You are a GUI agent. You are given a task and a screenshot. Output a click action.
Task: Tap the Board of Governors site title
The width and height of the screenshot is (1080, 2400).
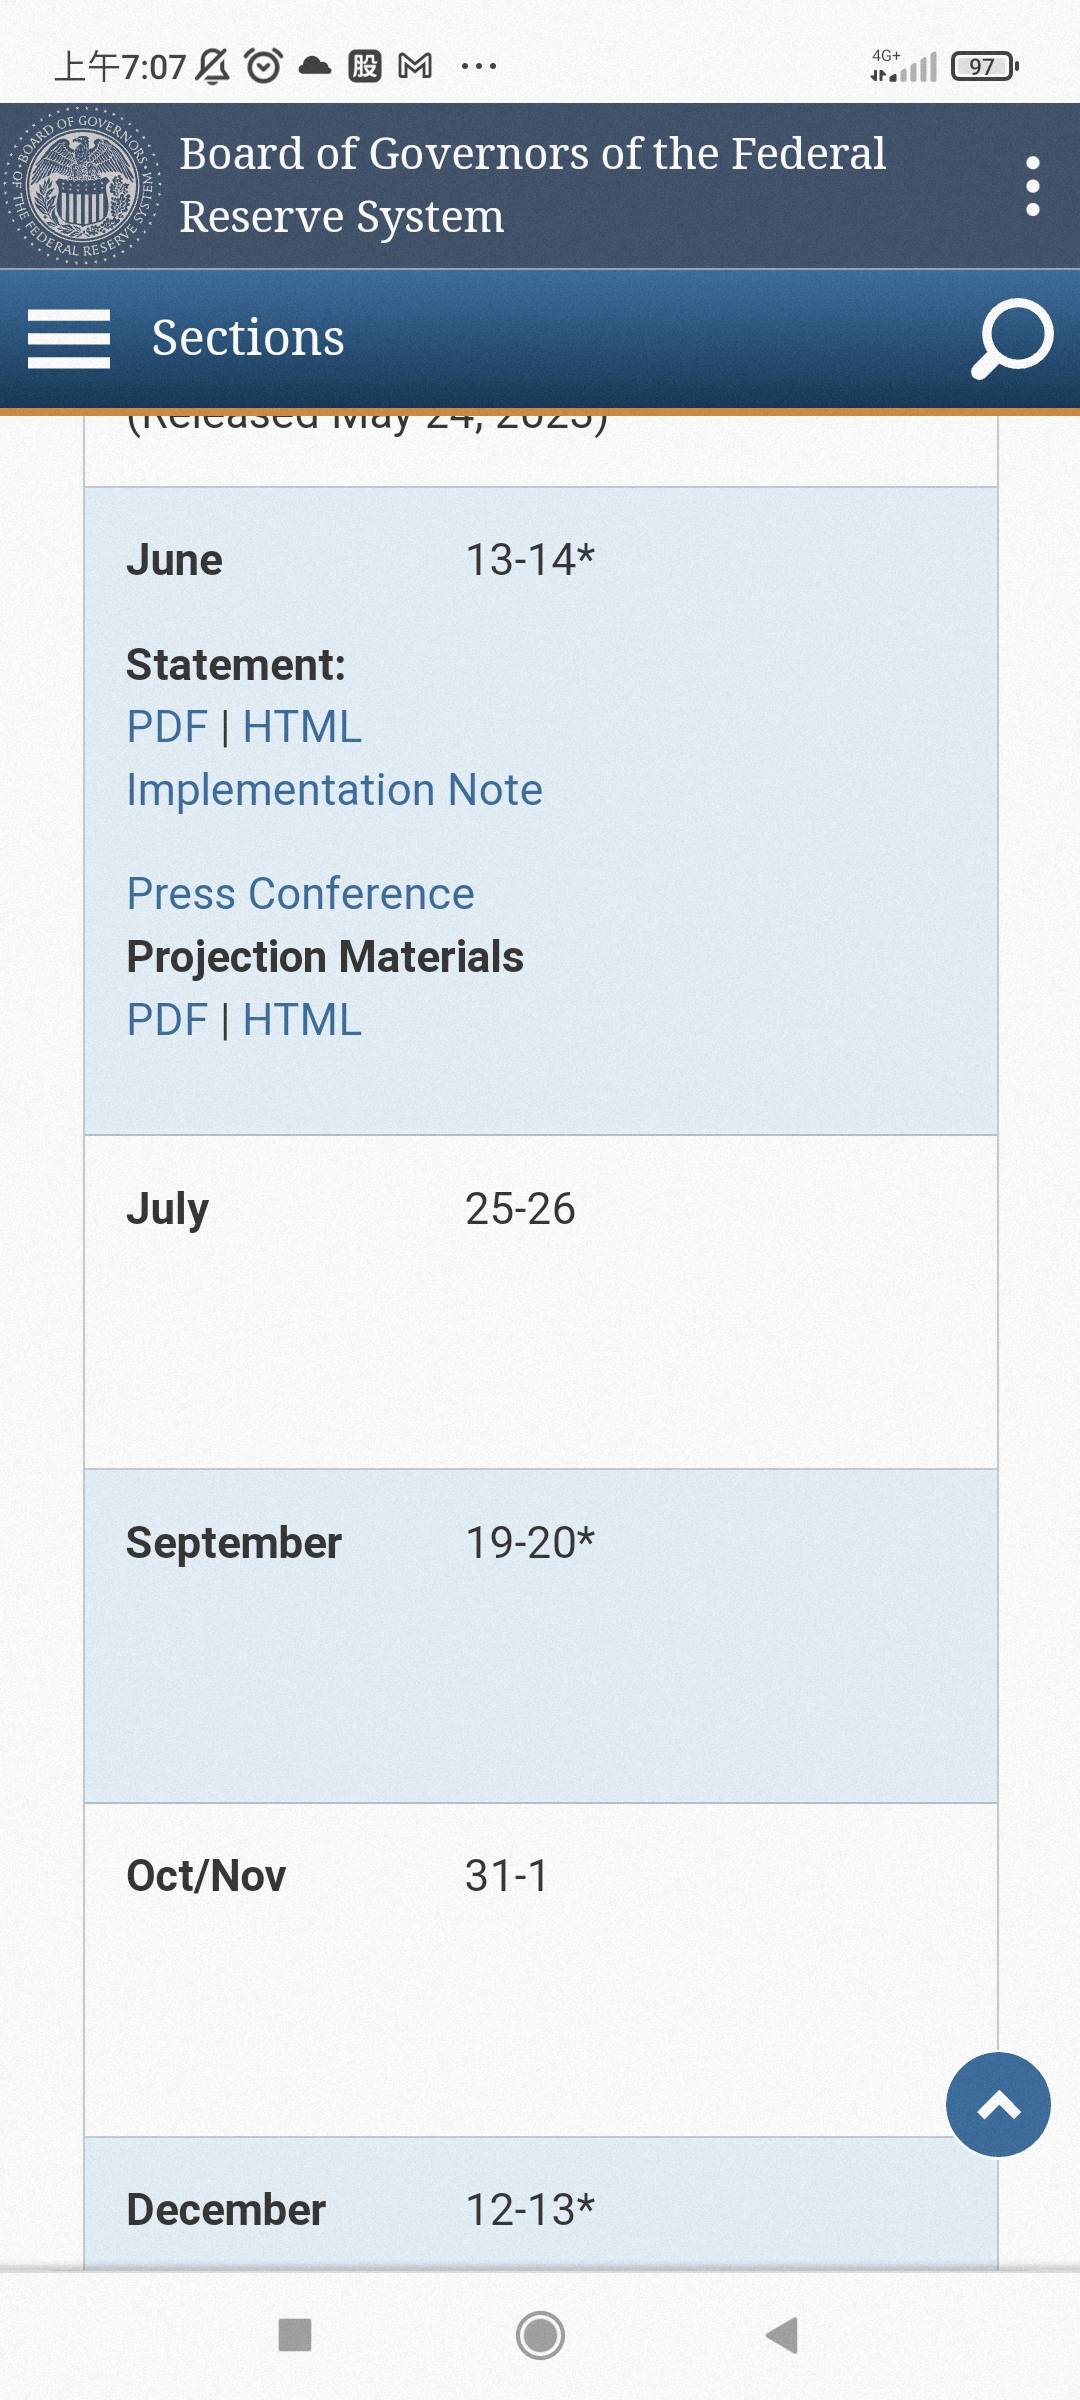[x=532, y=185]
